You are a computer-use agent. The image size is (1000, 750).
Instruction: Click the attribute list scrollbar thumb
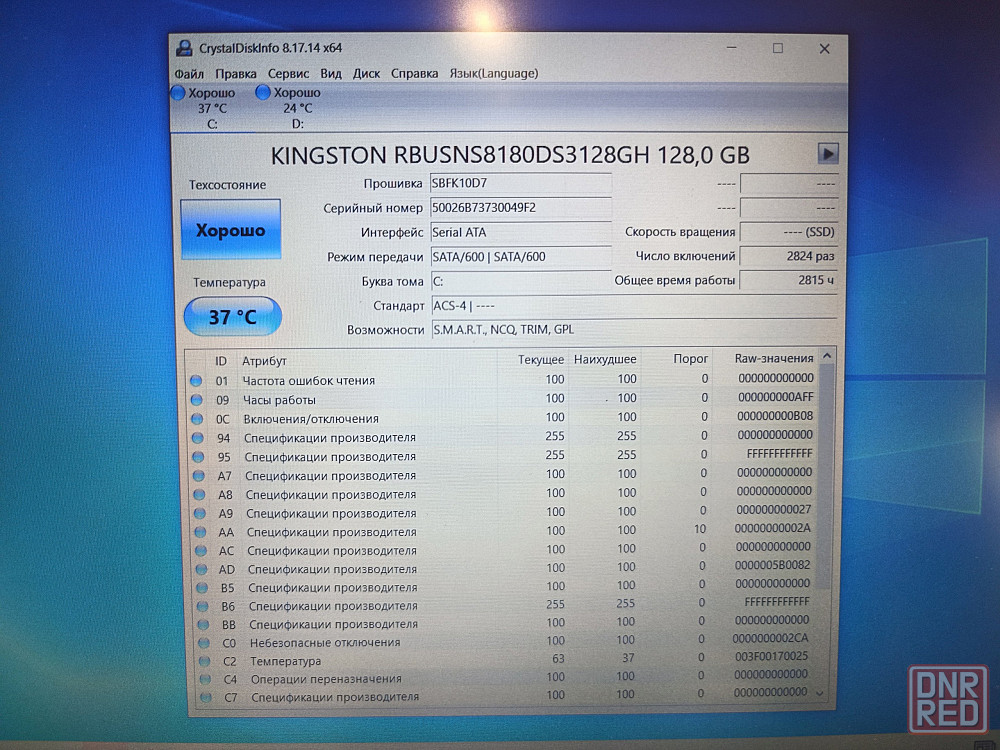(825, 477)
